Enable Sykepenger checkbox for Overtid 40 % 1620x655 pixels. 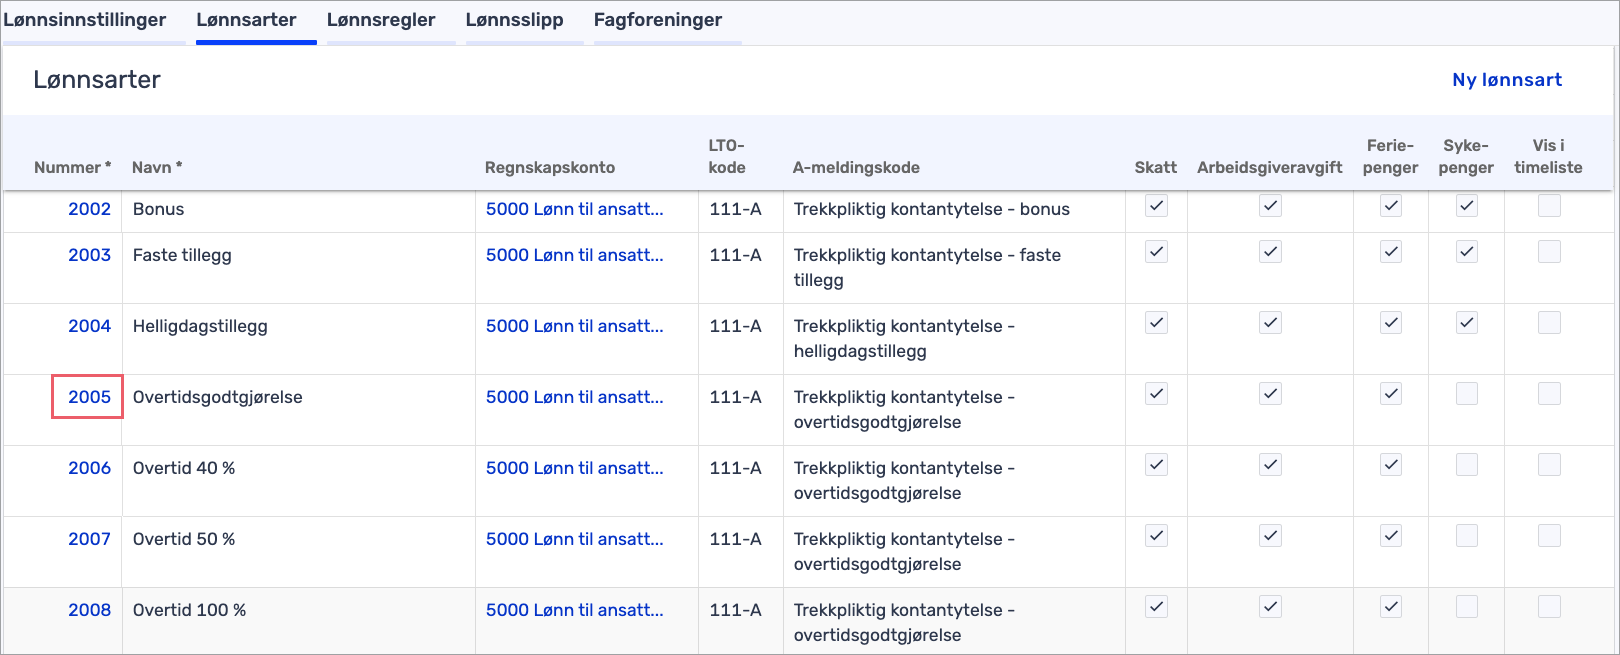[x=1467, y=465]
